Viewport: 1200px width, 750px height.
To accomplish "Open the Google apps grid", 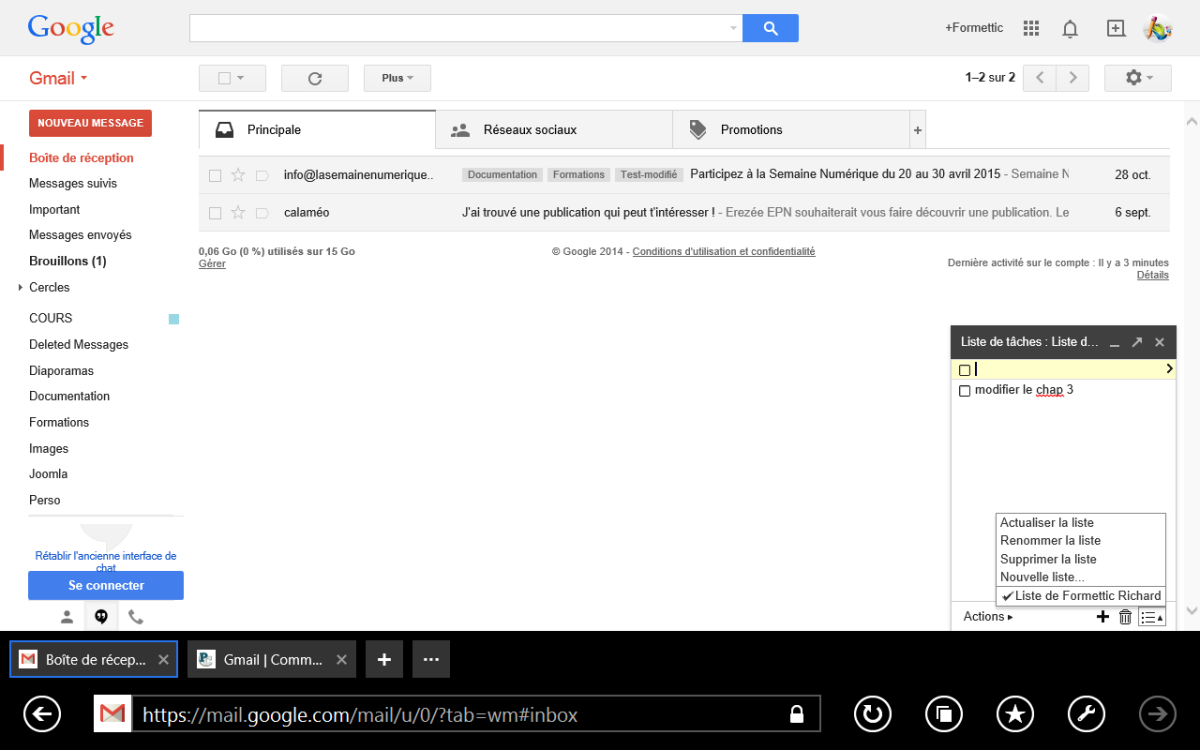I will (1032, 28).
